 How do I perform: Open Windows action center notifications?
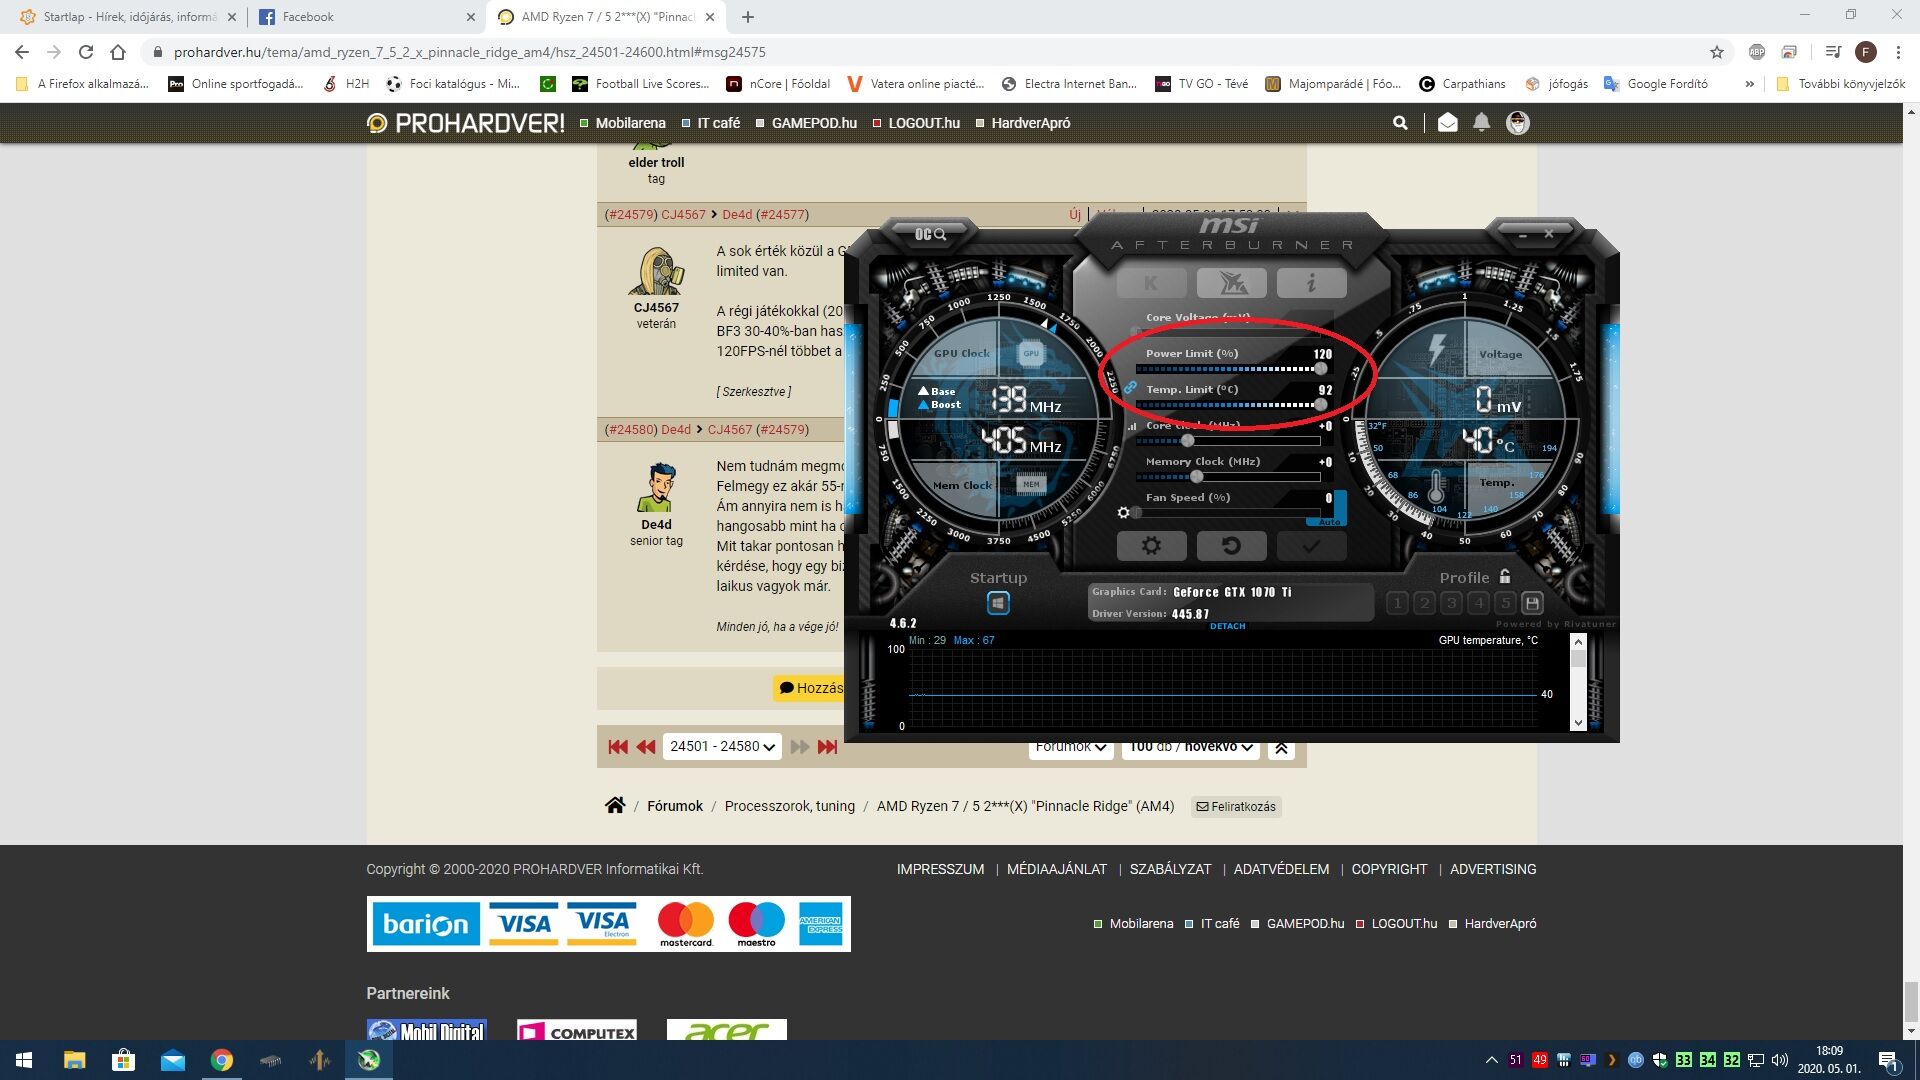click(1888, 1060)
